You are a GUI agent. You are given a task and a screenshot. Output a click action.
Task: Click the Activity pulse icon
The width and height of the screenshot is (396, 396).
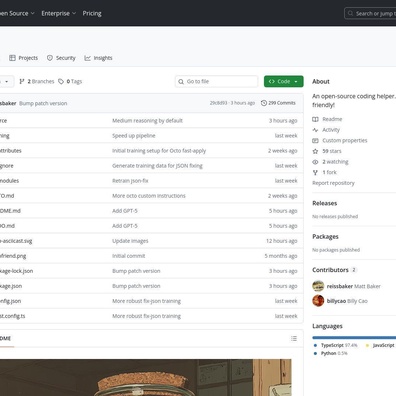pos(315,130)
